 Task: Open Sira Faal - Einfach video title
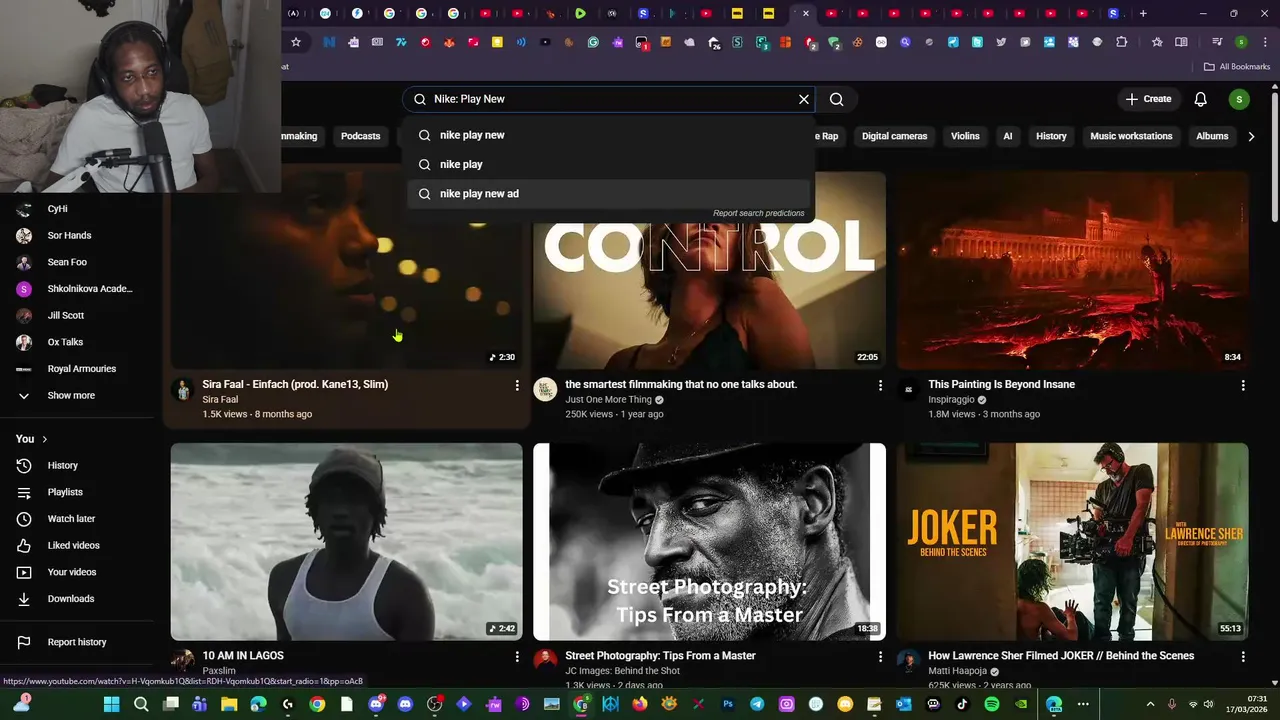[295, 384]
